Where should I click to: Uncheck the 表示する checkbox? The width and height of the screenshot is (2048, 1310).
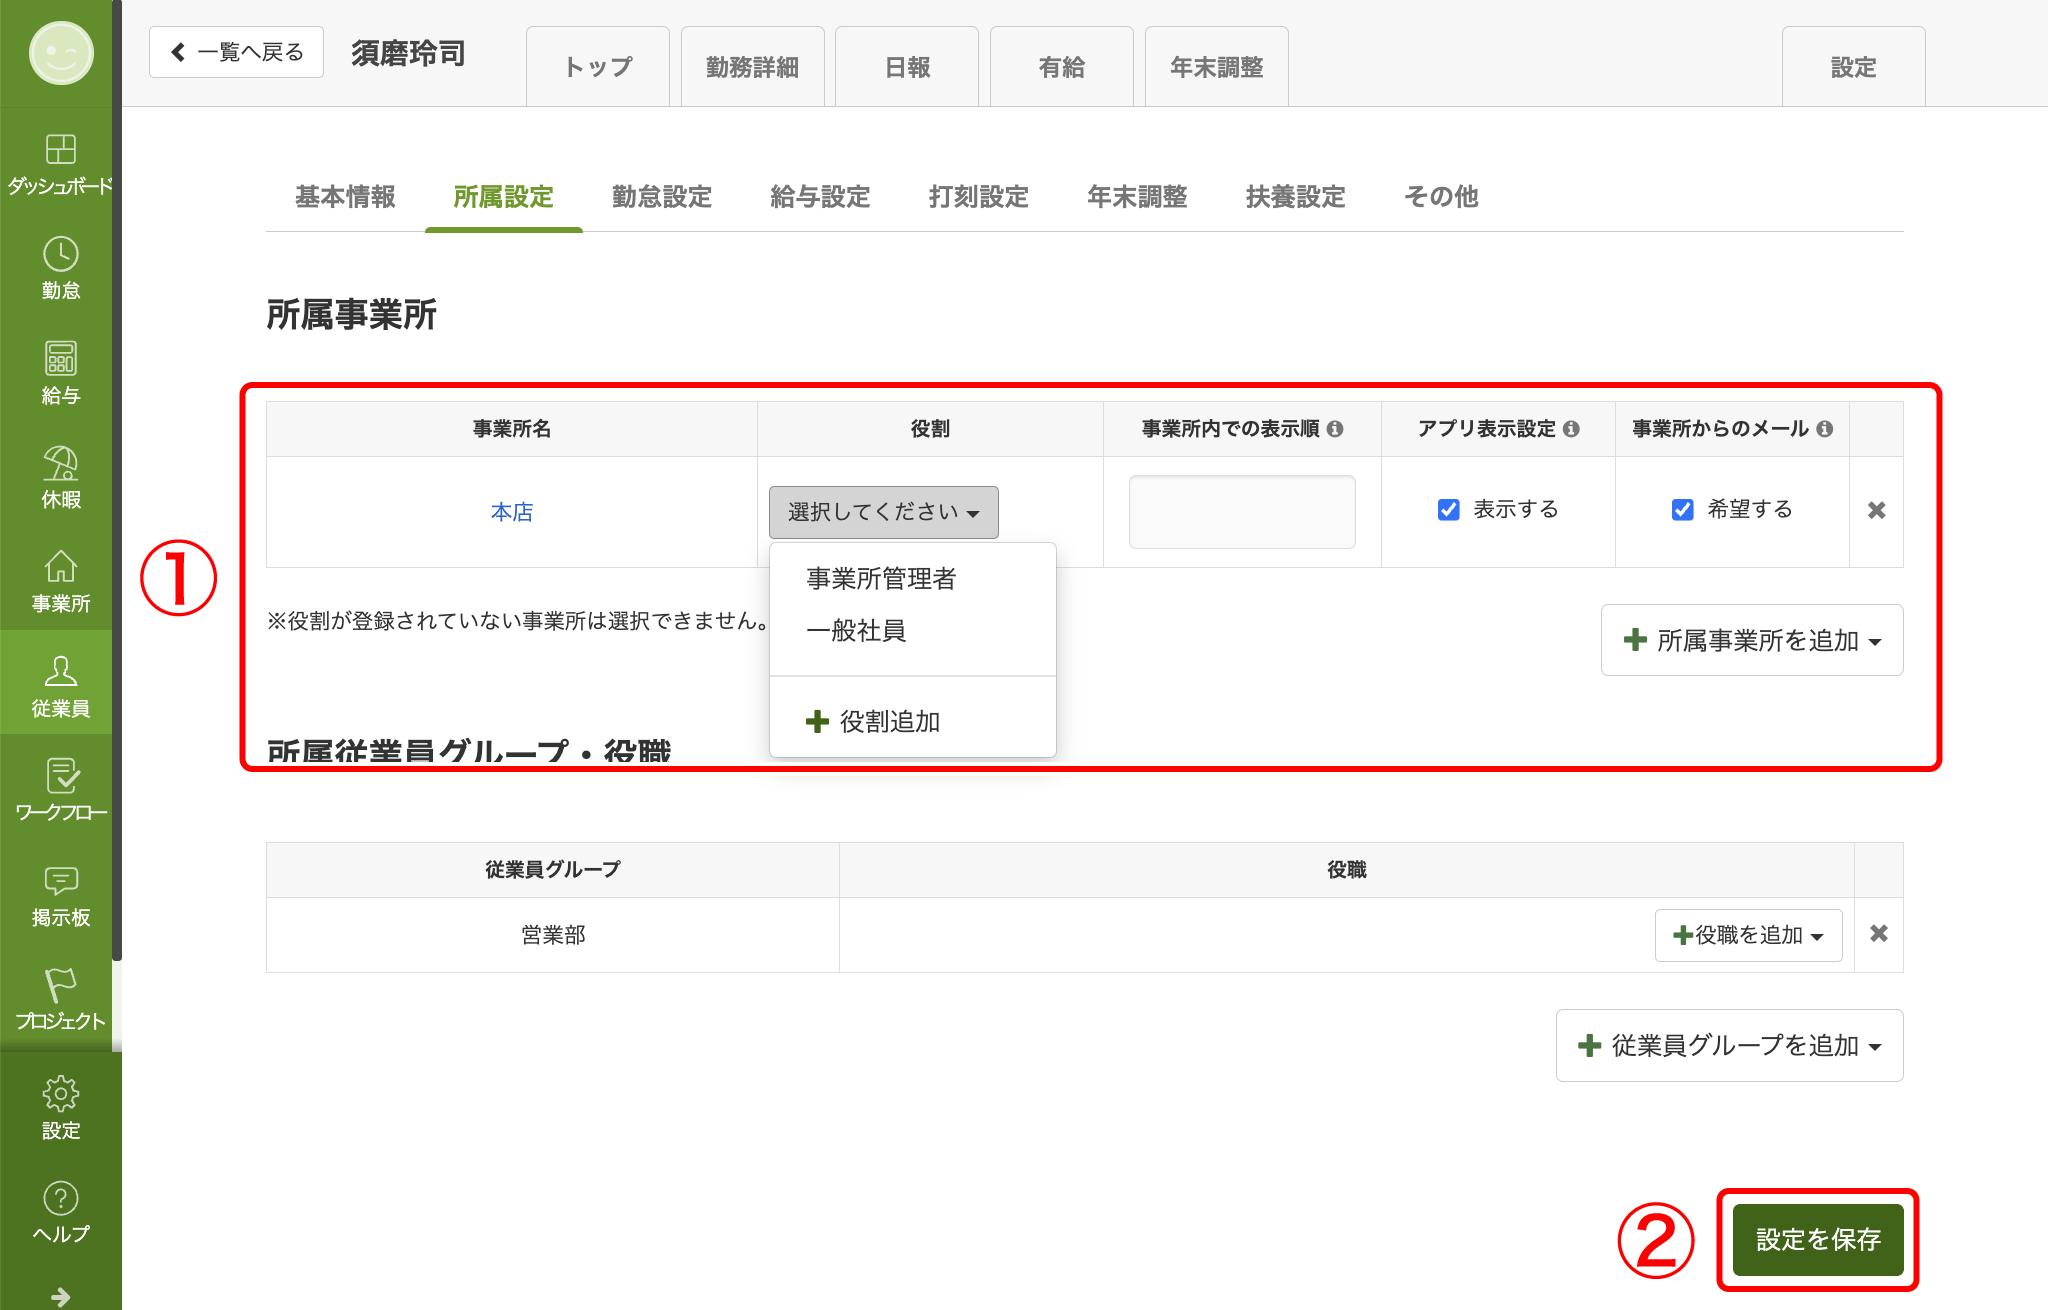click(x=1448, y=510)
